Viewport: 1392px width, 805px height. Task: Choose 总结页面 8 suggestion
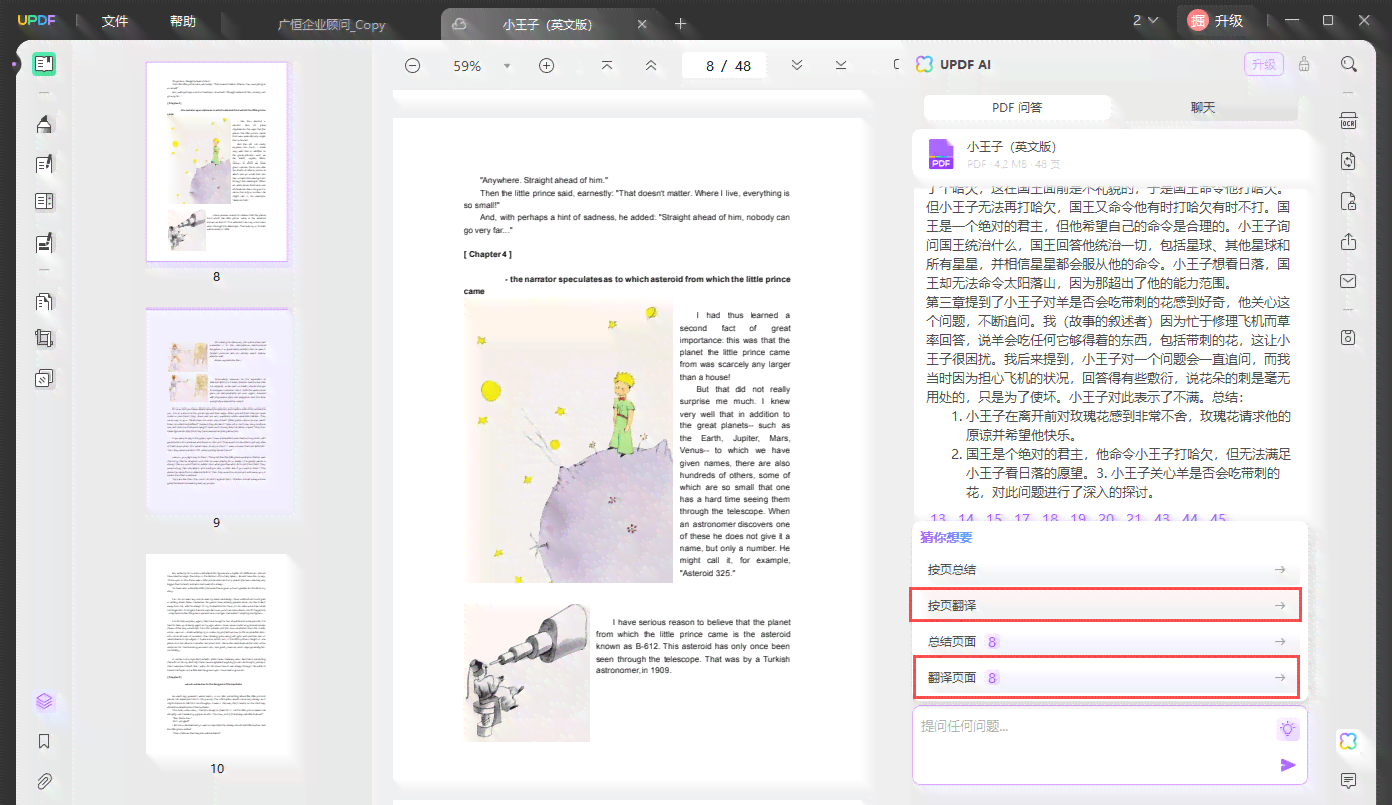pyautogui.click(x=1105, y=641)
